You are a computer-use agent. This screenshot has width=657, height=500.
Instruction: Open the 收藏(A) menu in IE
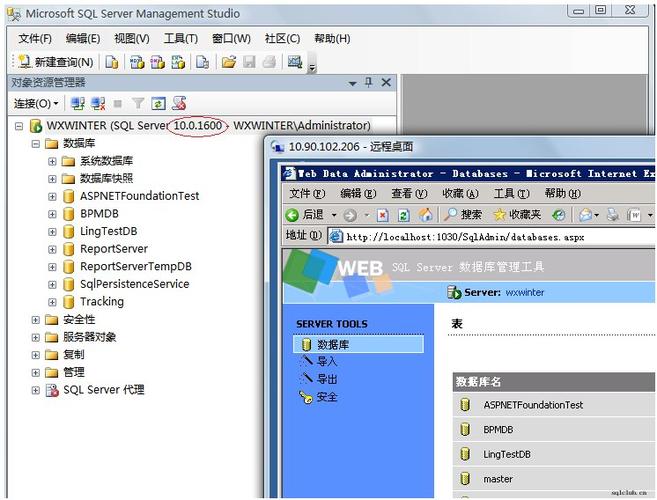tap(460, 194)
